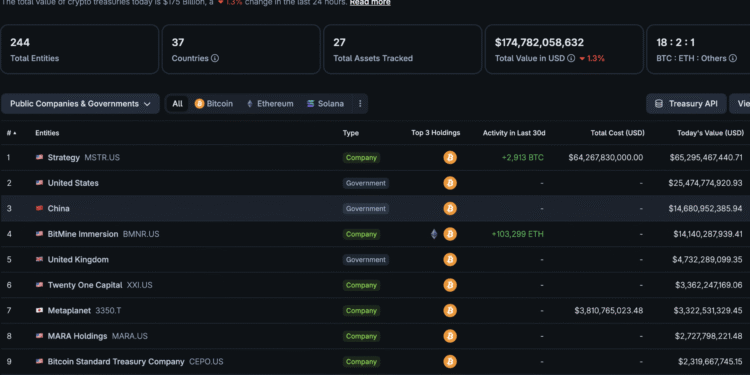
Task: Open the three-dot more assets menu
Action: pos(360,104)
